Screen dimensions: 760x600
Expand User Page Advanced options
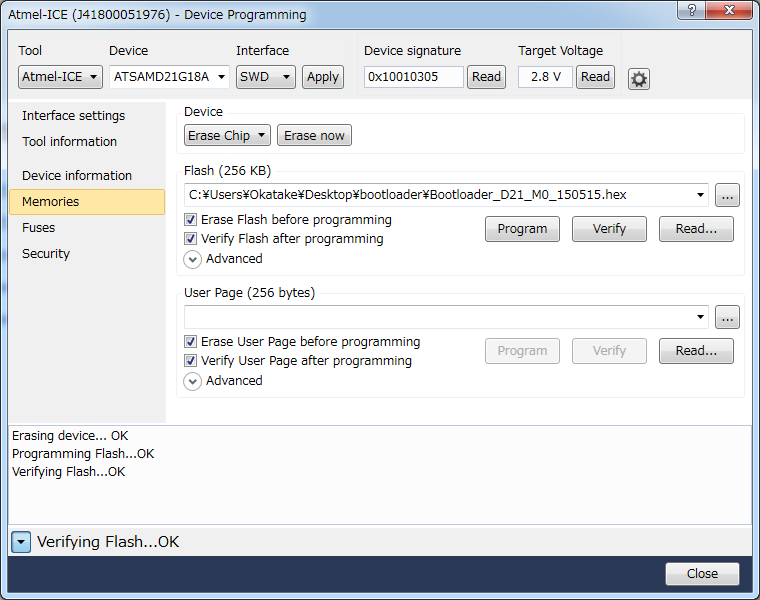click(x=192, y=381)
